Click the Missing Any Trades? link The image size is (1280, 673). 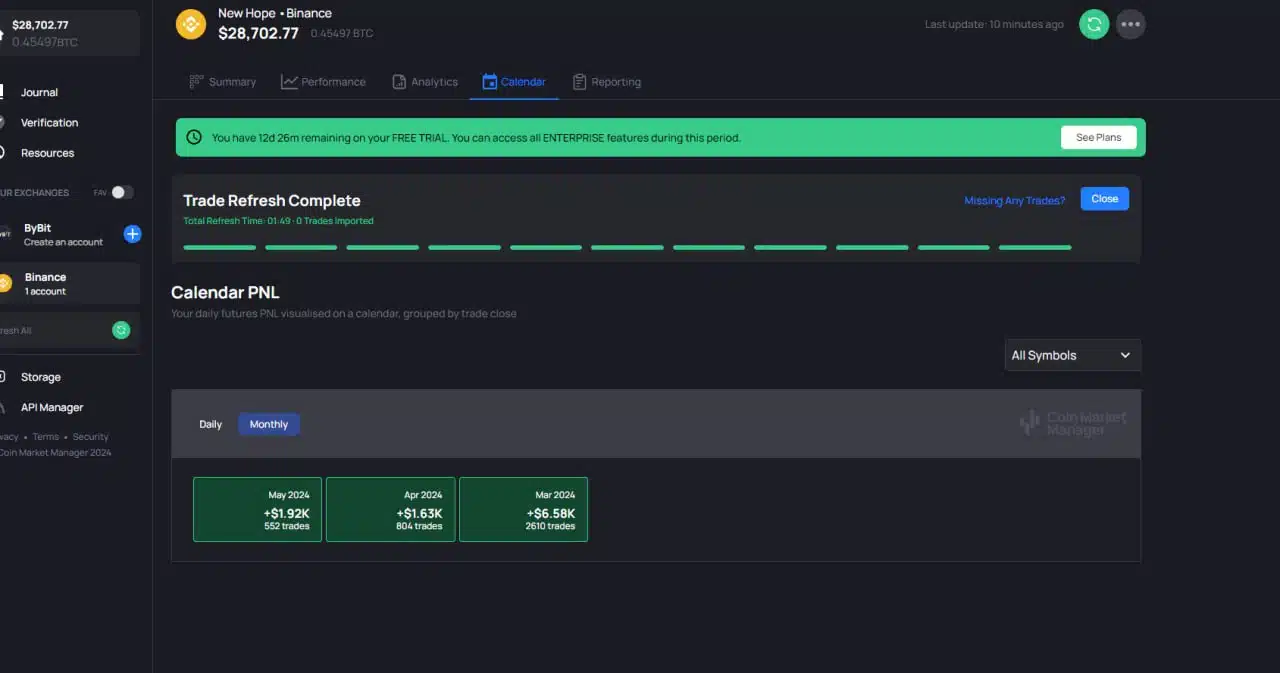(x=1014, y=200)
